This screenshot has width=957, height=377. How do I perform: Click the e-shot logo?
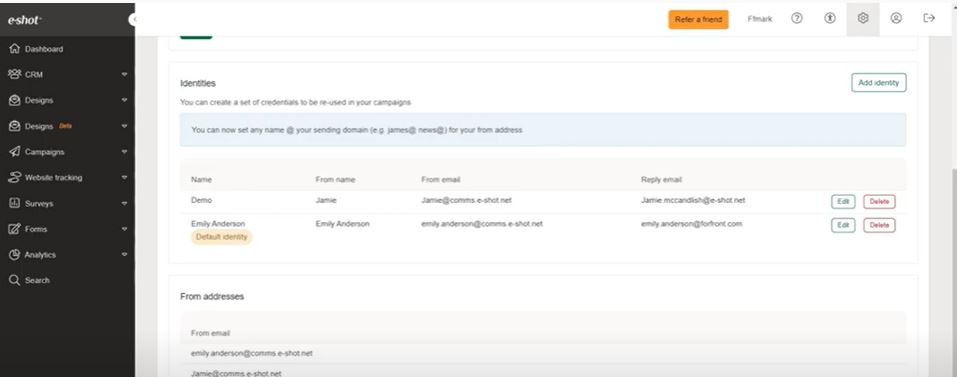click(24, 20)
